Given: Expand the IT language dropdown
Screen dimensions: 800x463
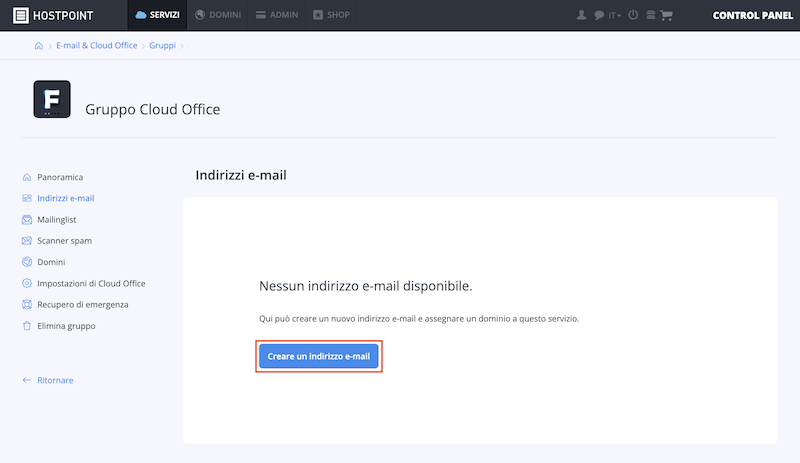Looking at the screenshot, I should pos(614,15).
